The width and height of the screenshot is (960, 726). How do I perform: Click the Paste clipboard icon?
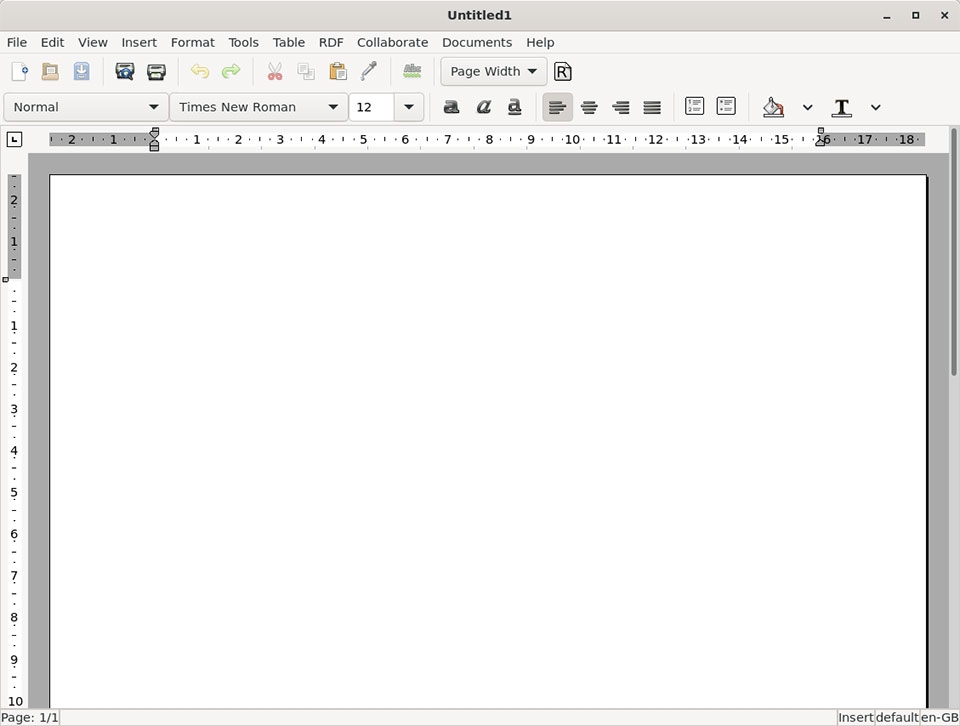tap(338, 71)
